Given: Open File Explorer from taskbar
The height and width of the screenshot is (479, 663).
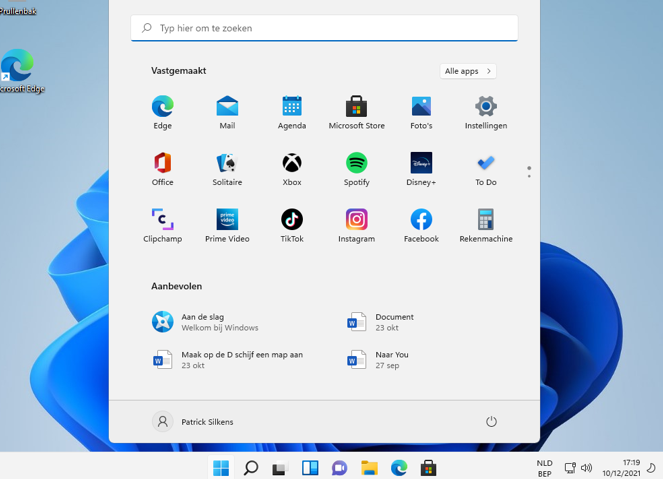Looking at the screenshot, I should point(369,468).
